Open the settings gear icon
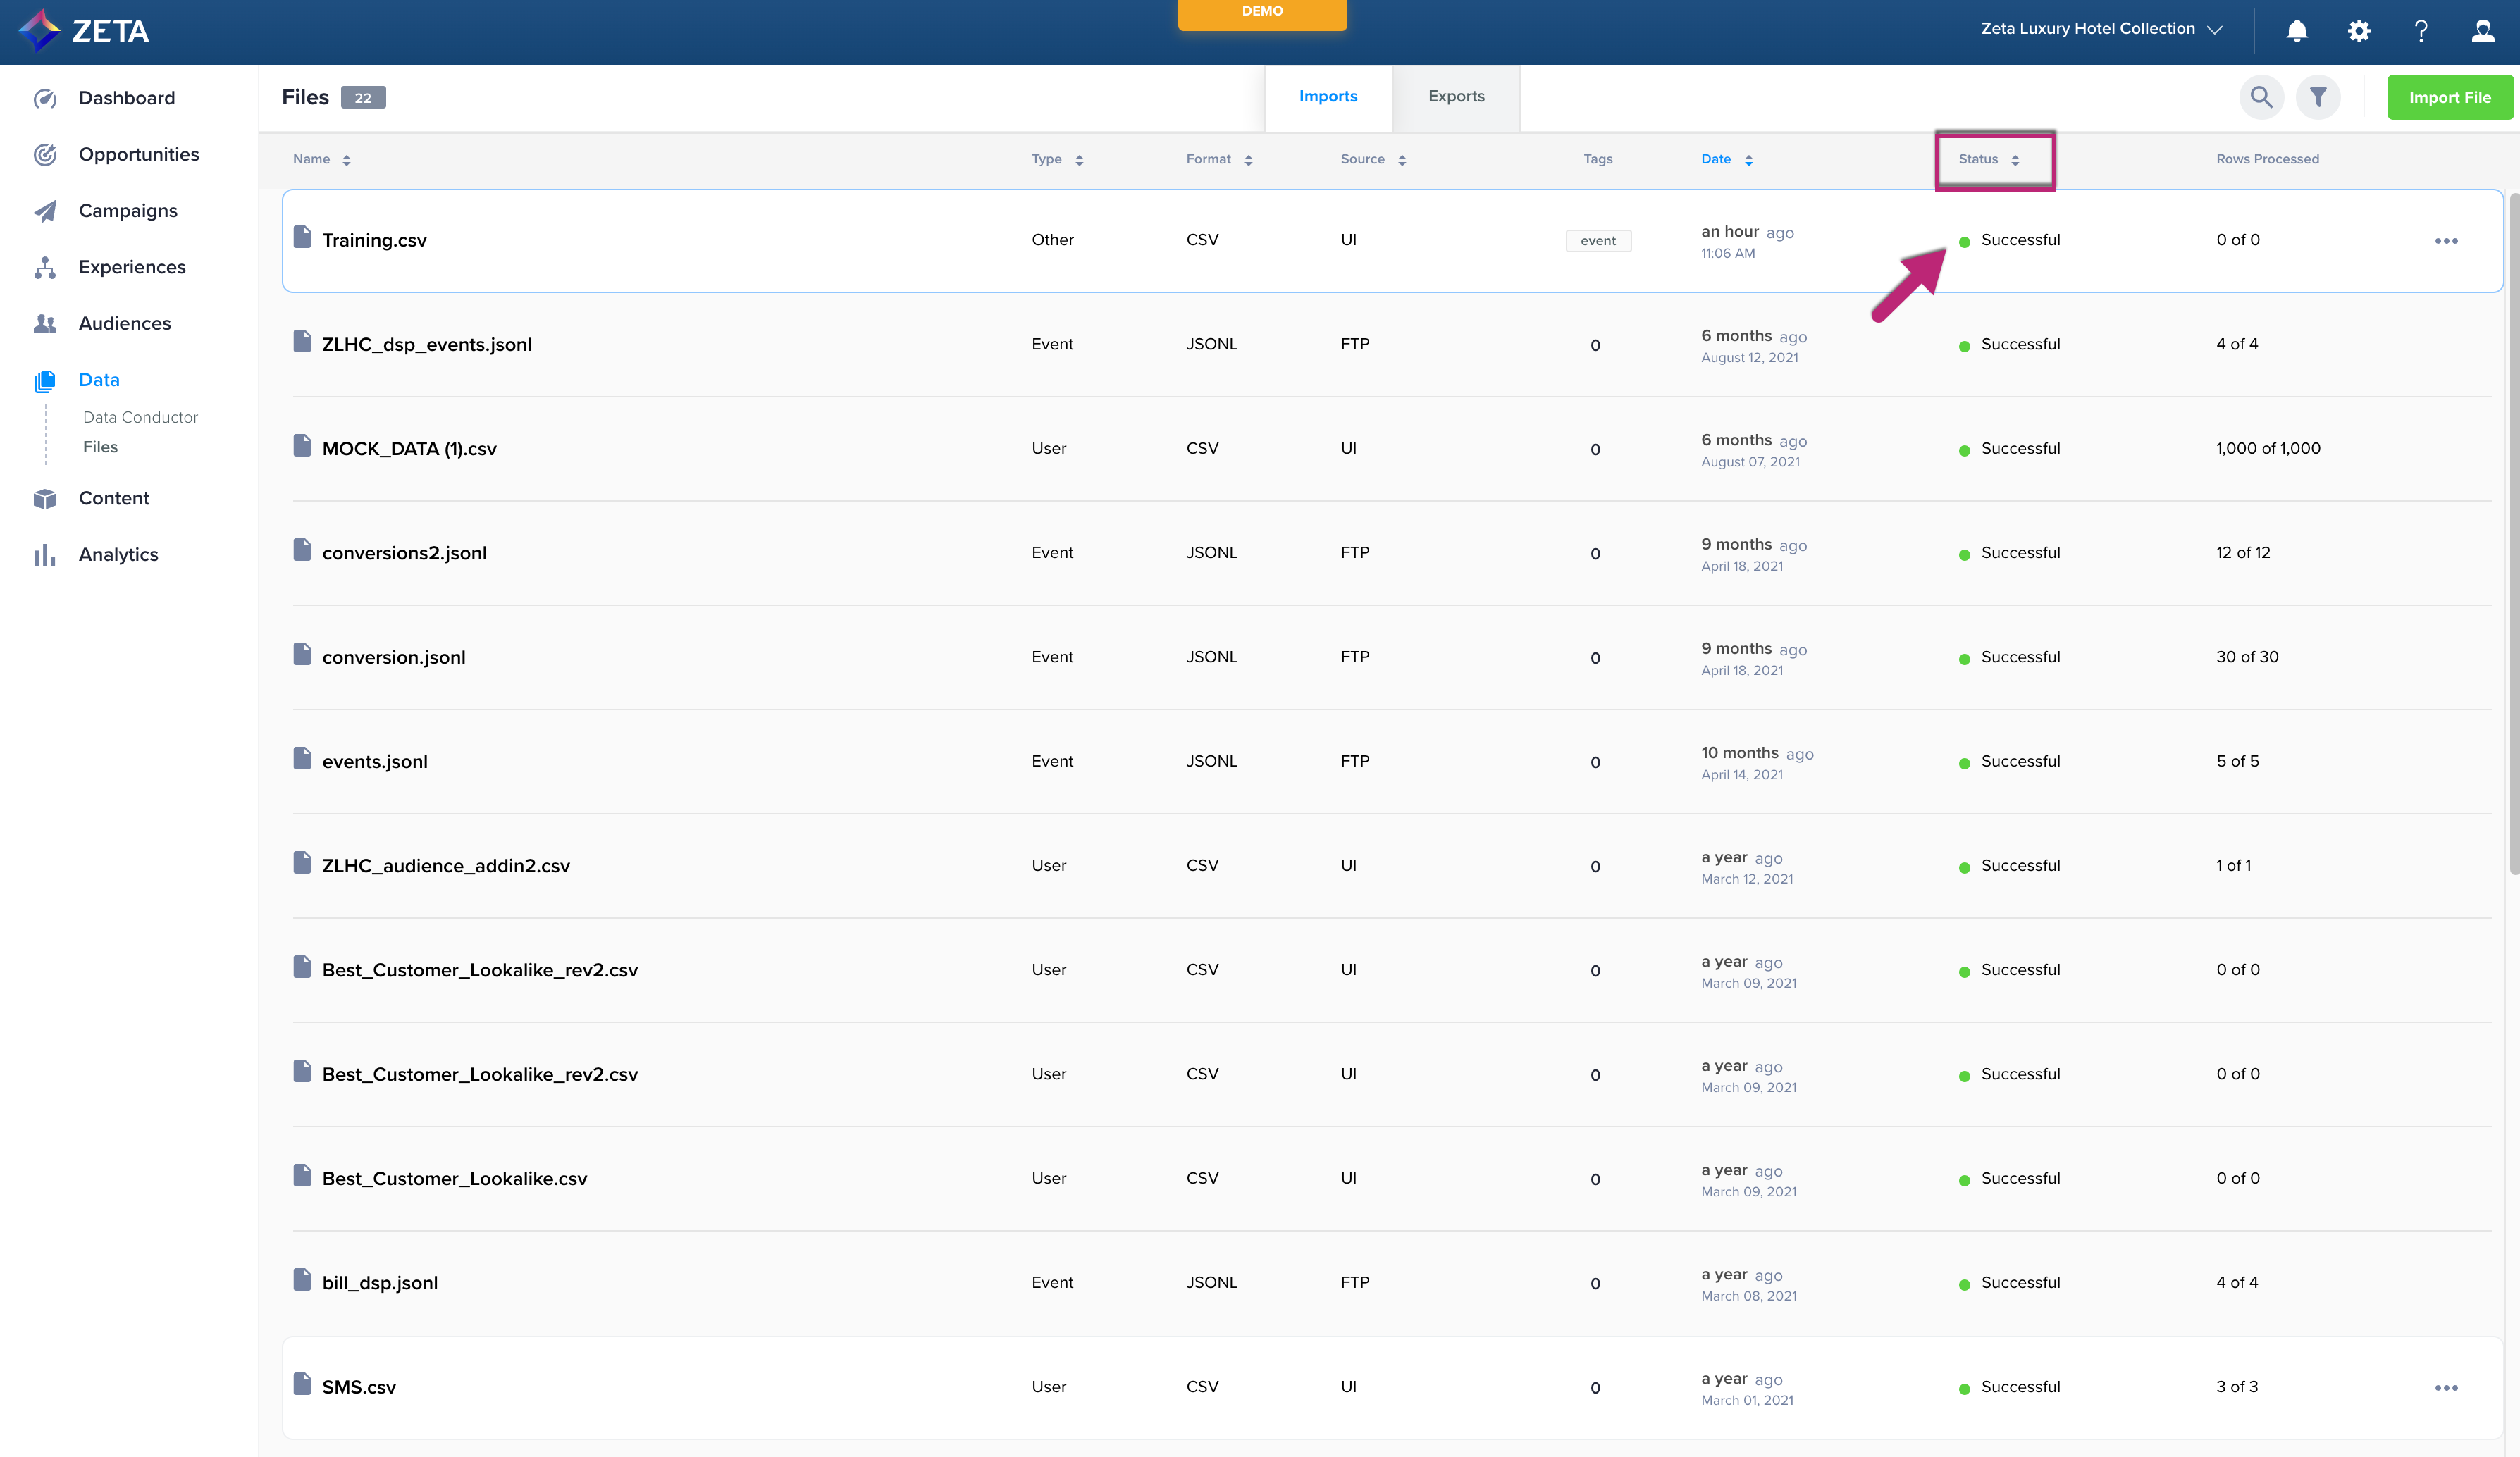 2359,30
